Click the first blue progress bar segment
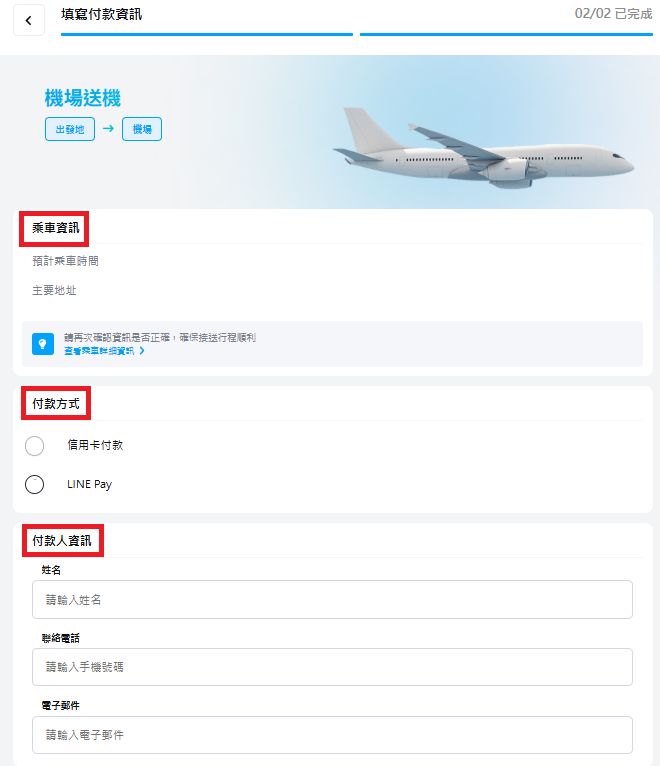The width and height of the screenshot is (660, 766). click(207, 34)
